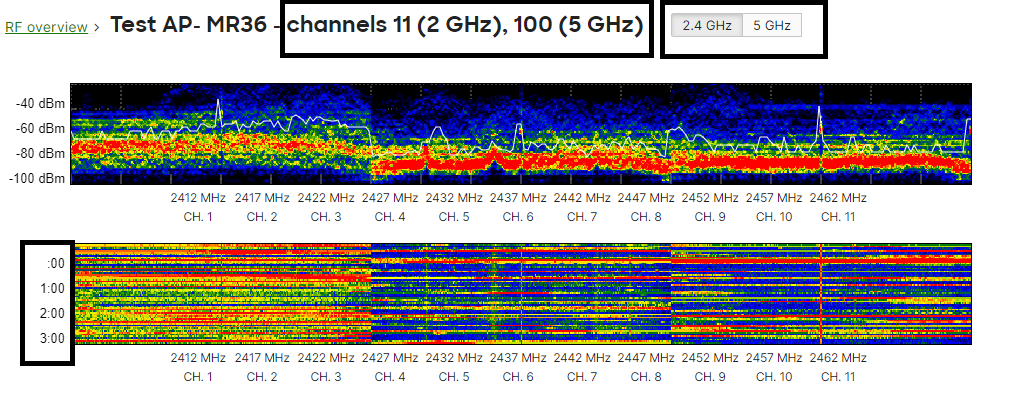This screenshot has width=1011, height=395.
Task: Click CH. 4 label under the waterfall chart
Action: 389,377
